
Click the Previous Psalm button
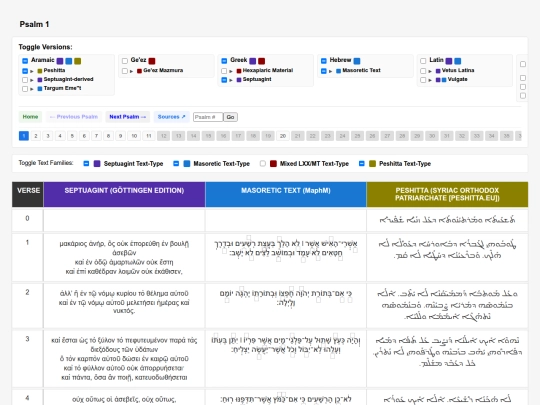pyautogui.click(x=74, y=117)
